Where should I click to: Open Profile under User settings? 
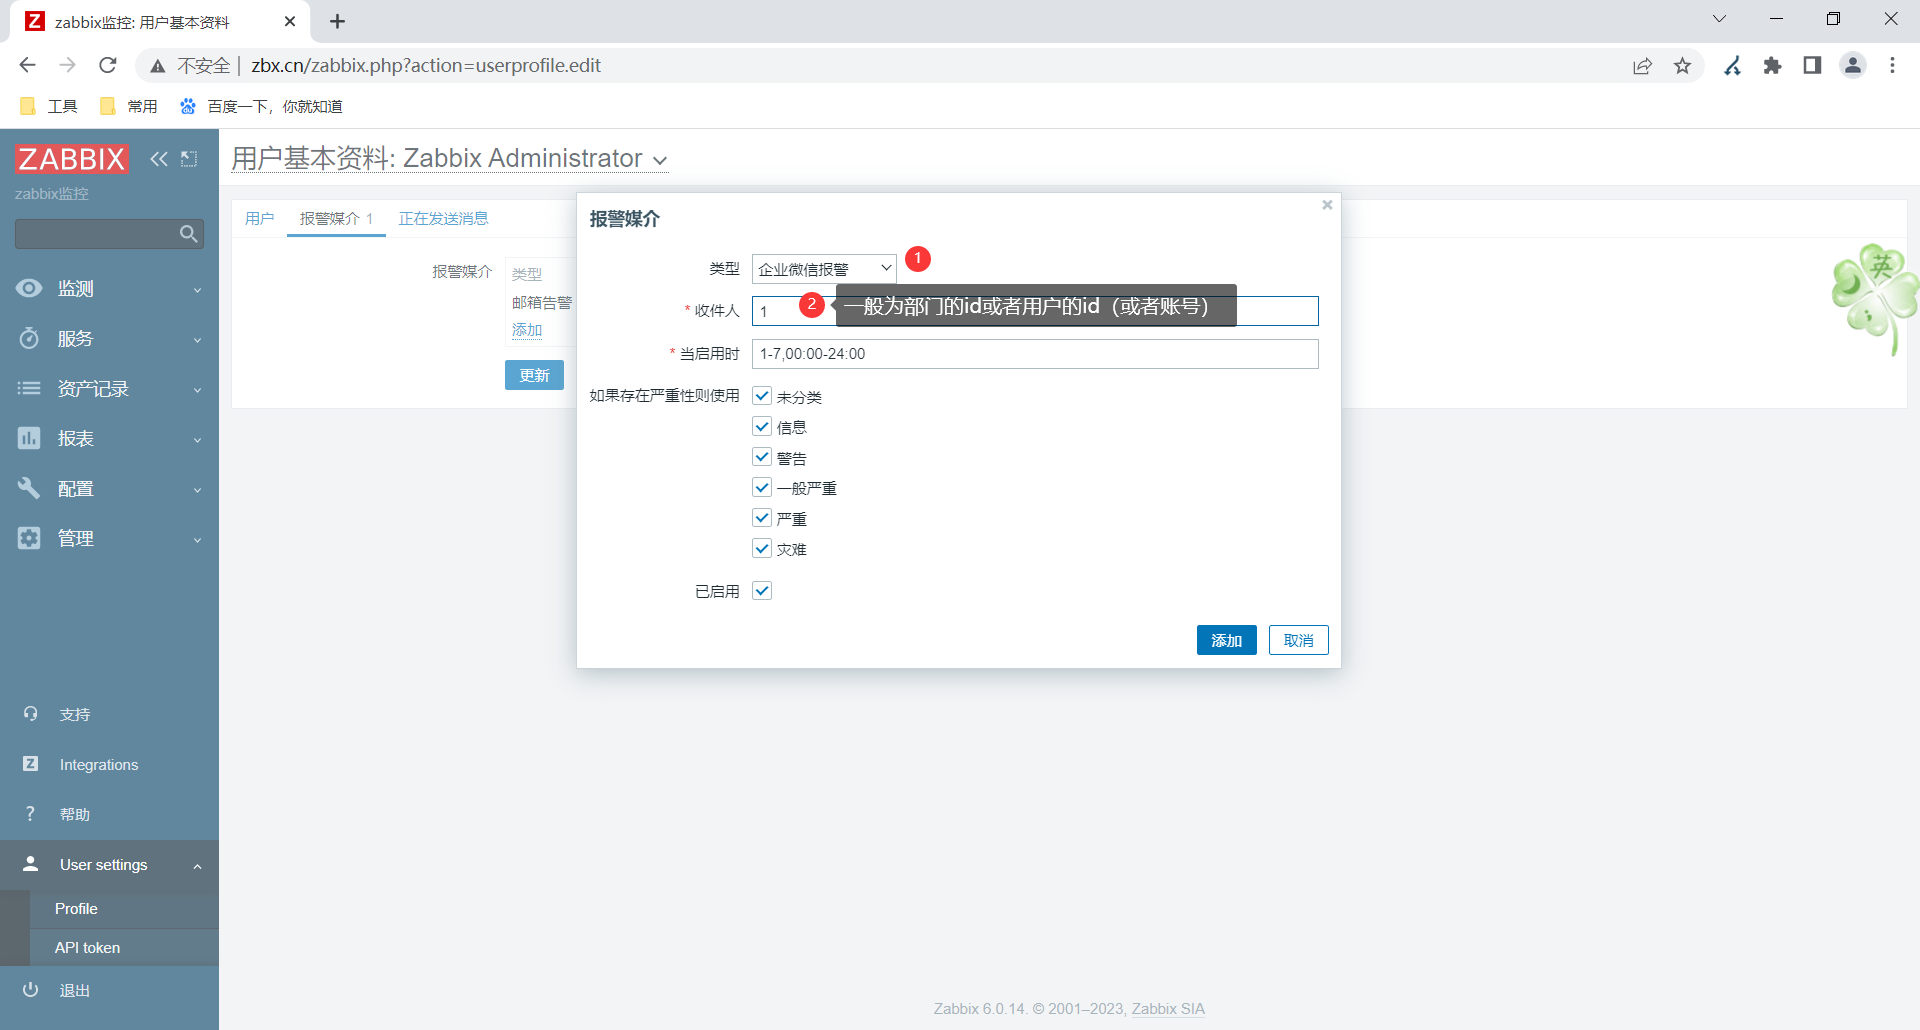pos(76,908)
